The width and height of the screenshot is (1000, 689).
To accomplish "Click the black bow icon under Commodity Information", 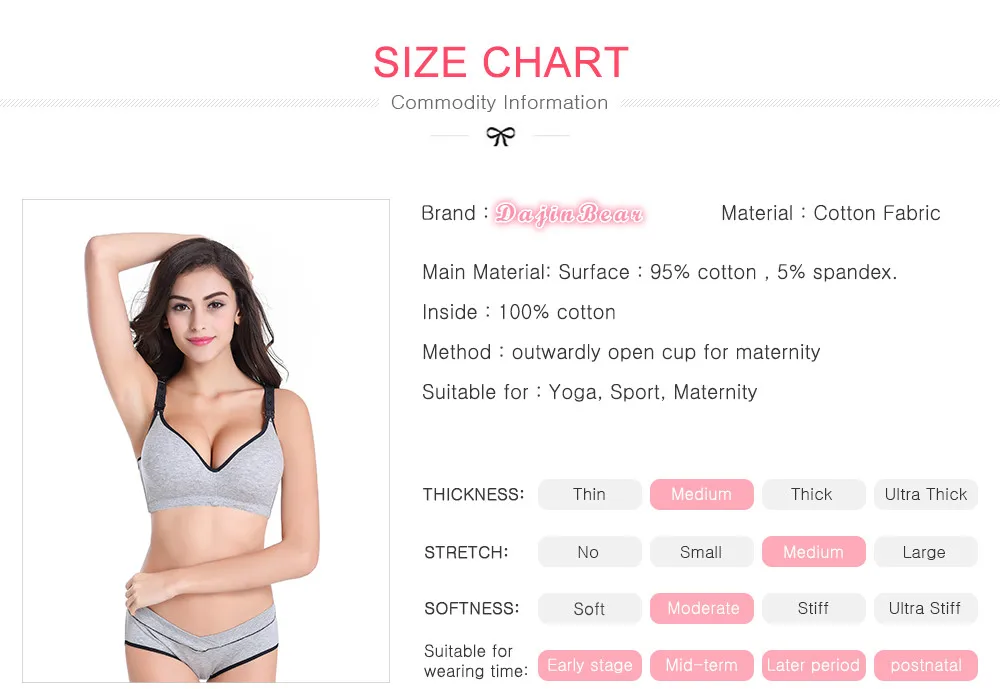I will pyautogui.click(x=501, y=136).
